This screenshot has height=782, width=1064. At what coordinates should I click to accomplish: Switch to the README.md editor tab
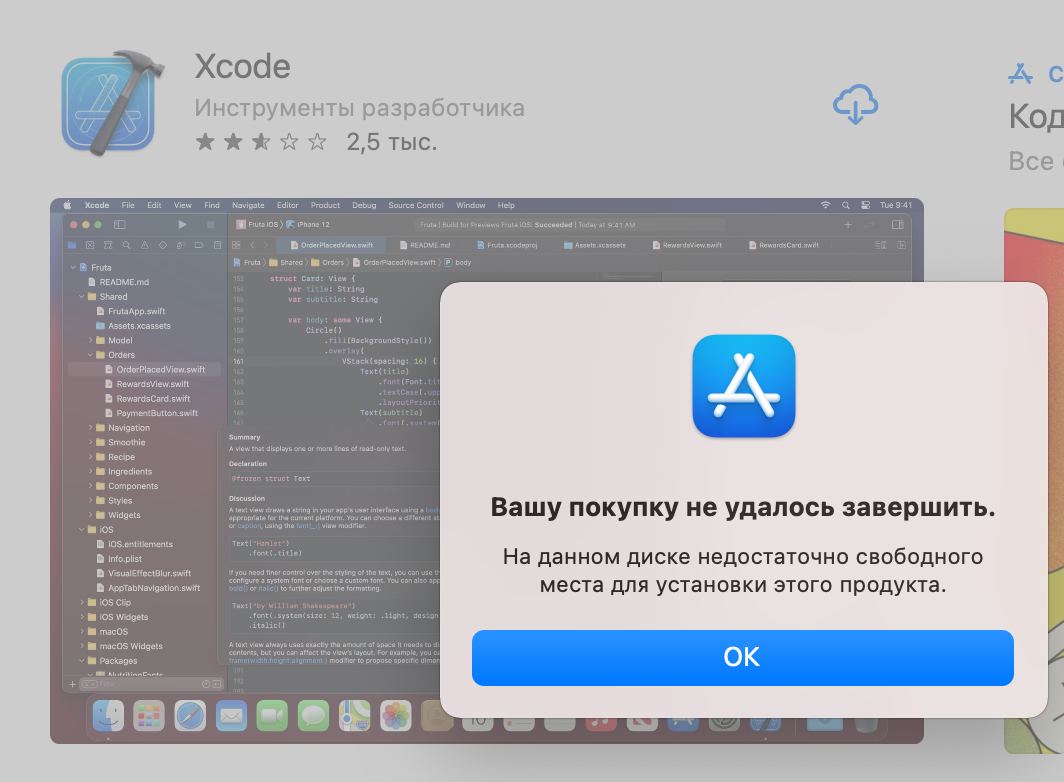(x=425, y=245)
